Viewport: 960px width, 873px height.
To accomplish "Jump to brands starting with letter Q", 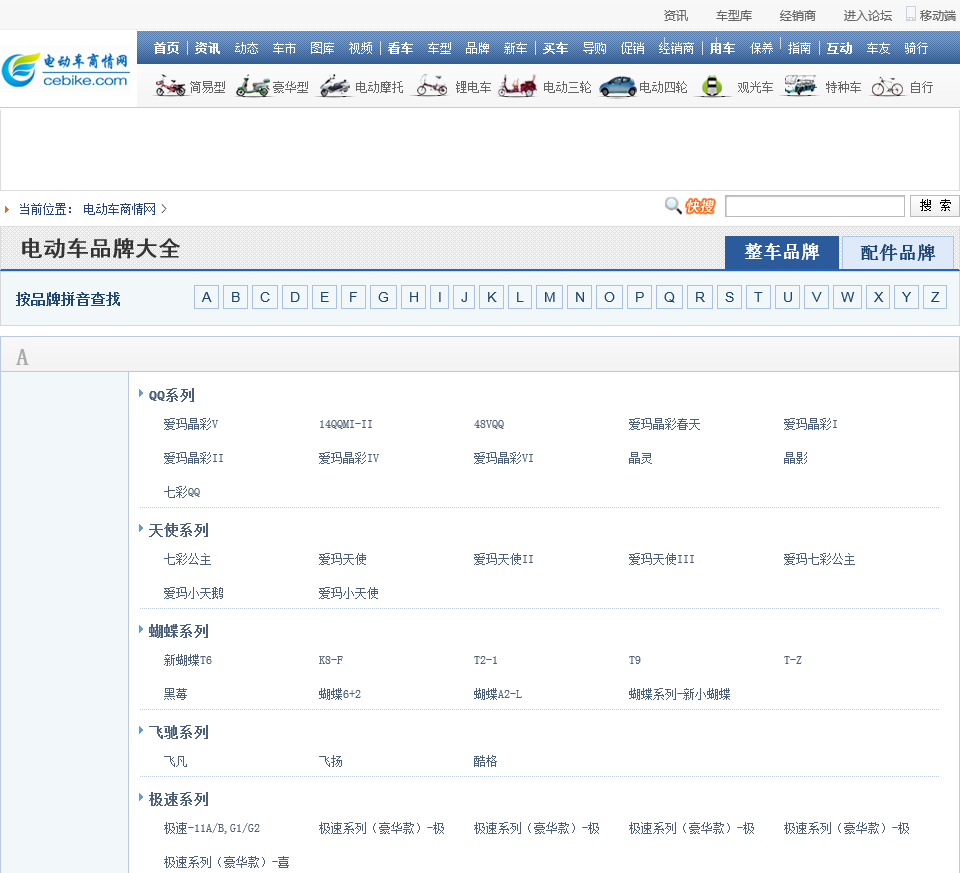I will pos(669,298).
